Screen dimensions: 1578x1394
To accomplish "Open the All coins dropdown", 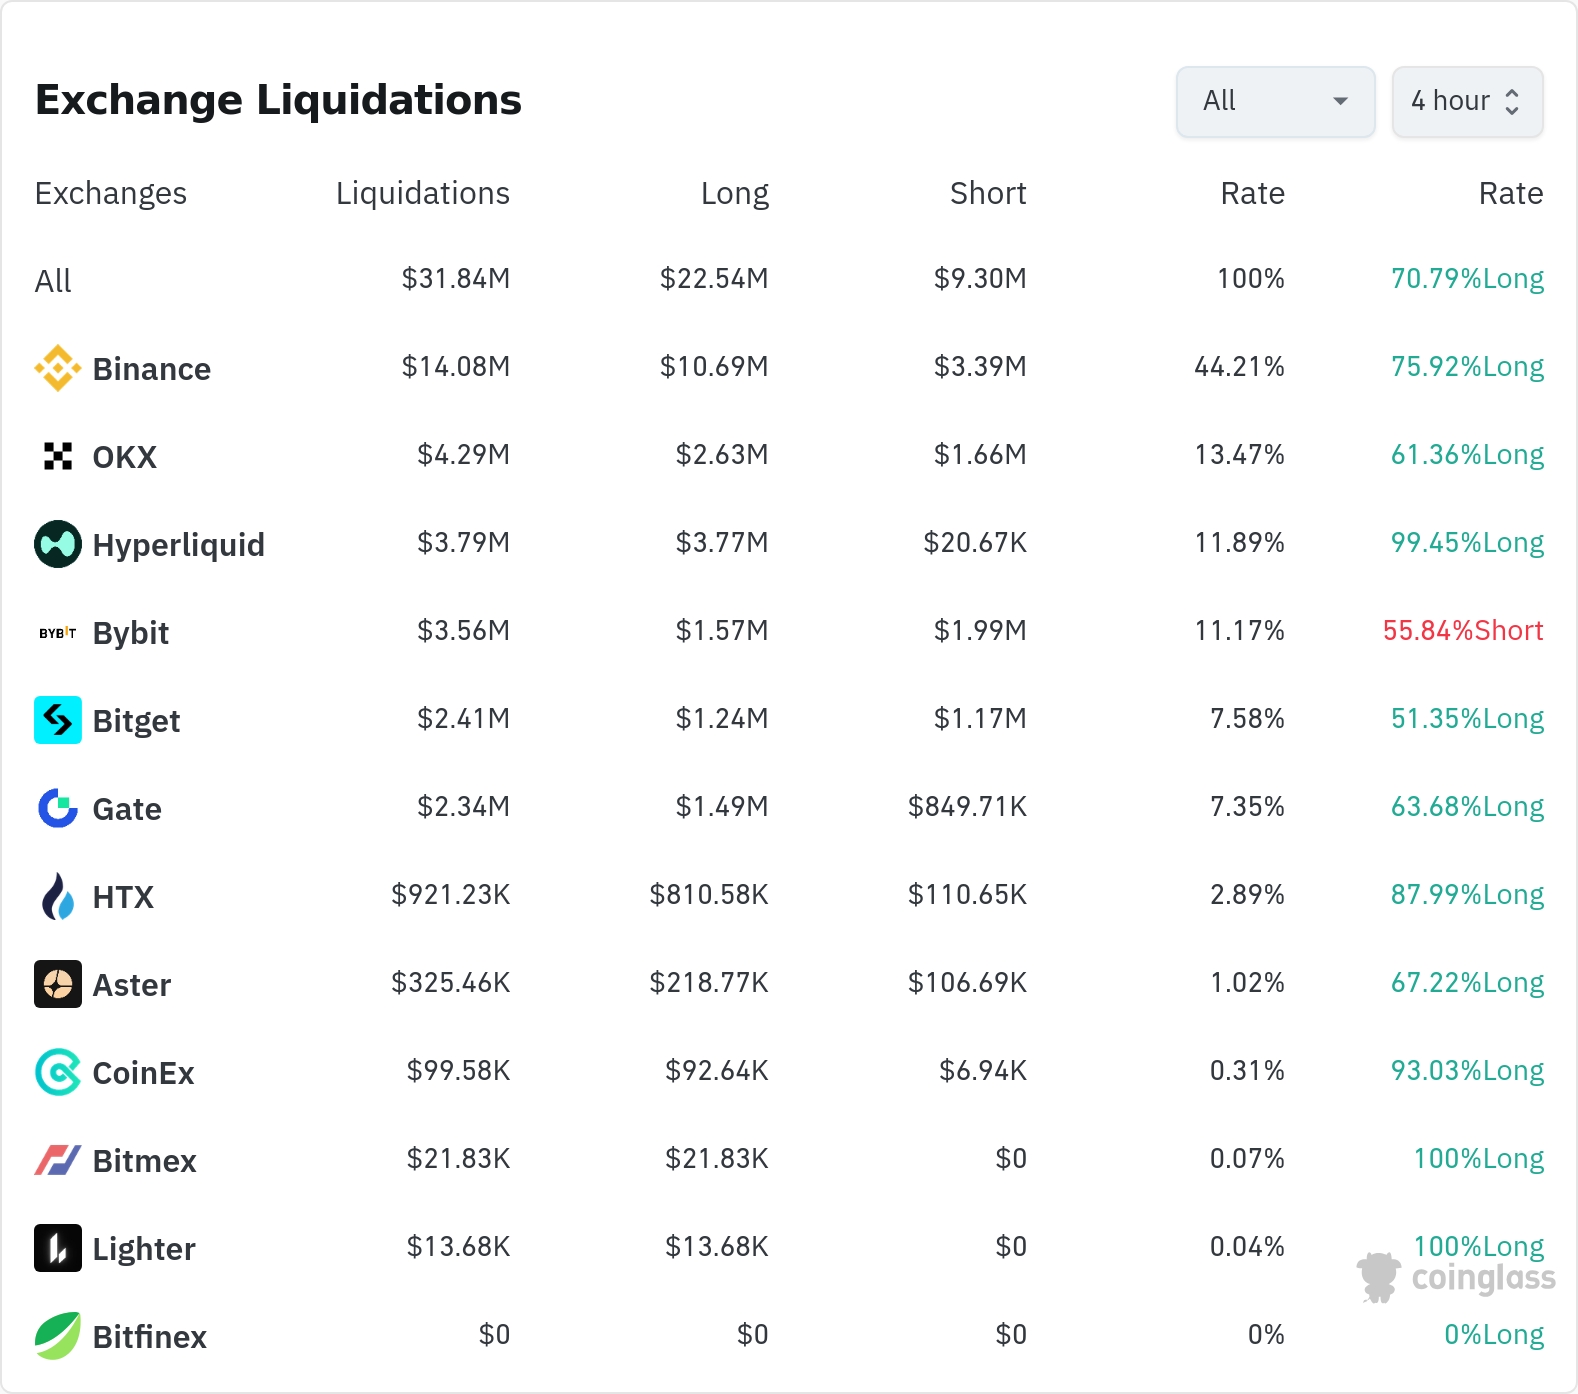I will pos(1276,101).
